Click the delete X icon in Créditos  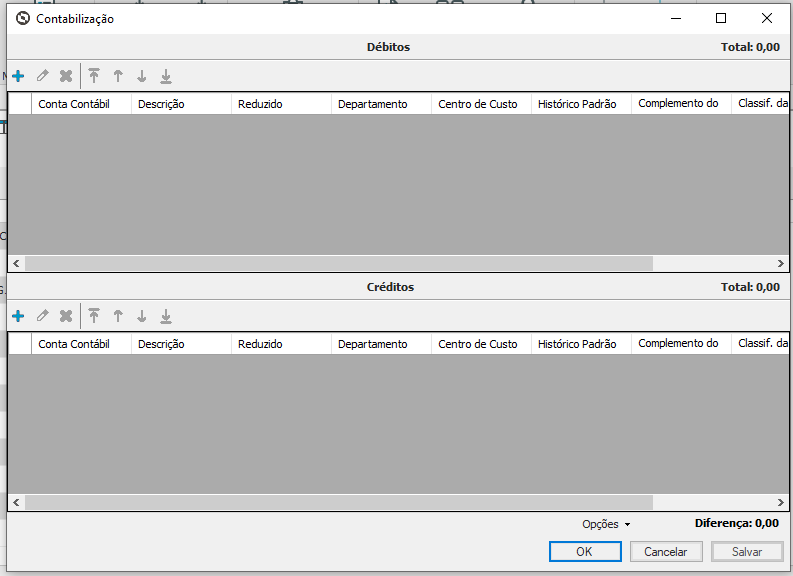66,316
